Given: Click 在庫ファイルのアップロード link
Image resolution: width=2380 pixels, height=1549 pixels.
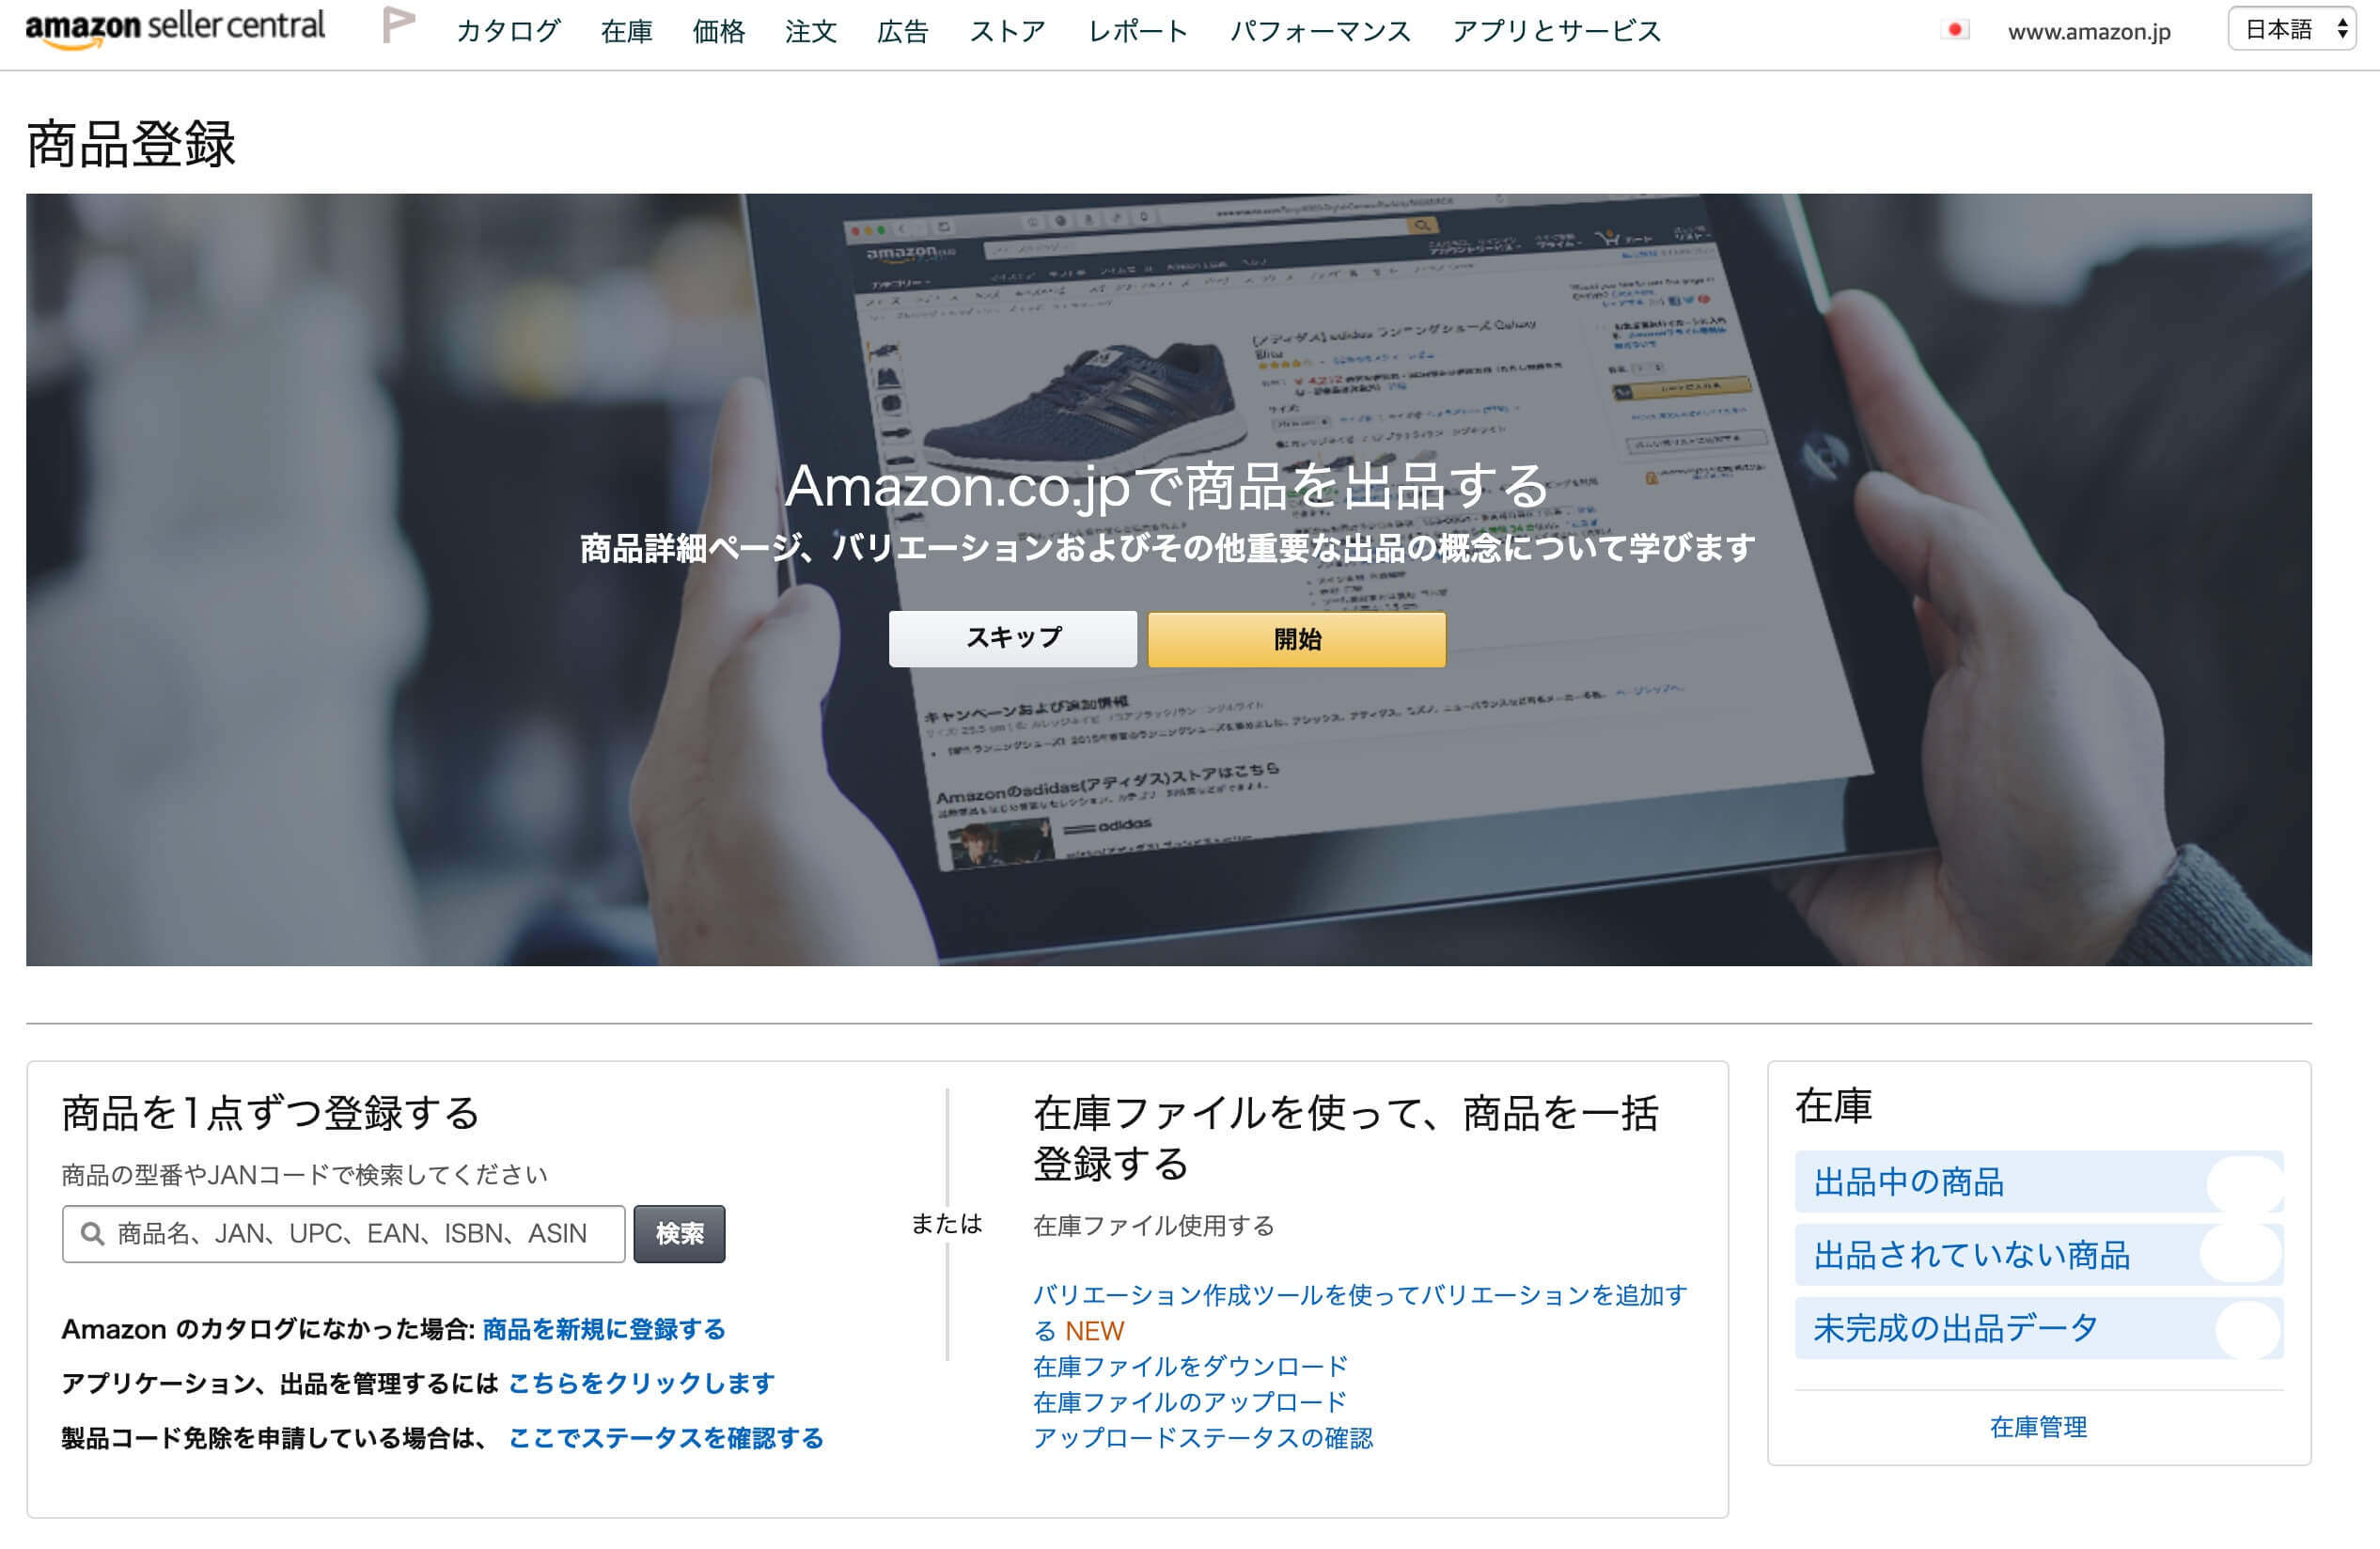Looking at the screenshot, I should [x=1189, y=1402].
